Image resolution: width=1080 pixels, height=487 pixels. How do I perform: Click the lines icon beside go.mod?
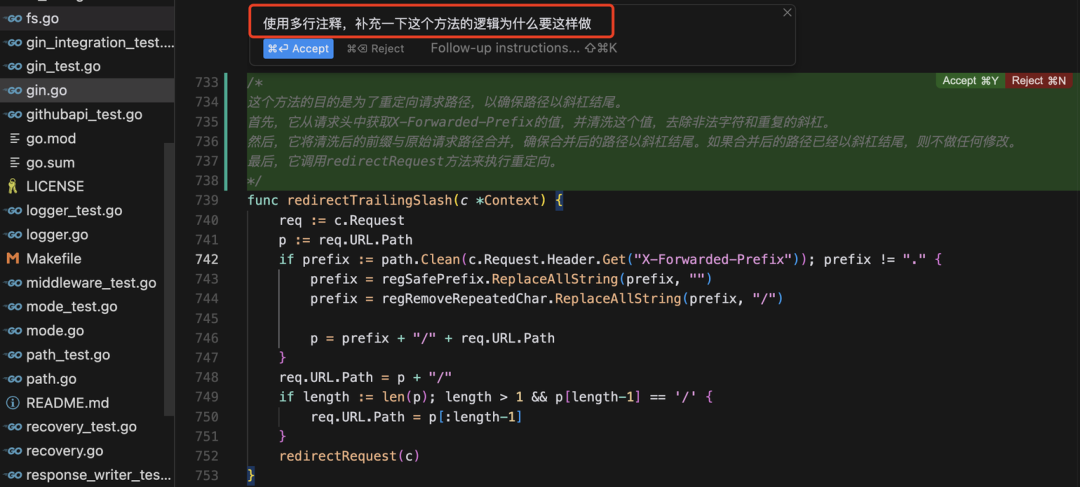click(x=14, y=138)
